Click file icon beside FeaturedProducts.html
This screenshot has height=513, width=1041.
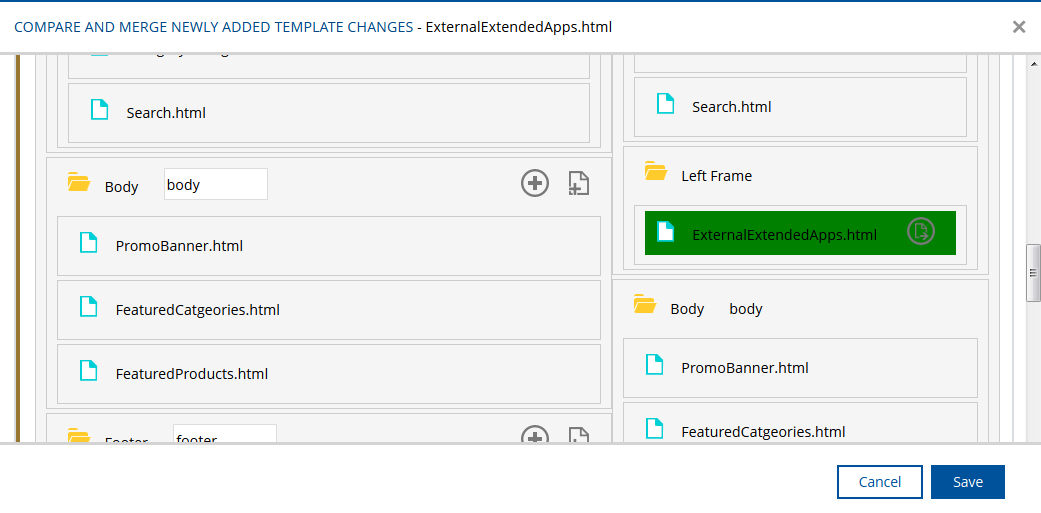(x=89, y=371)
